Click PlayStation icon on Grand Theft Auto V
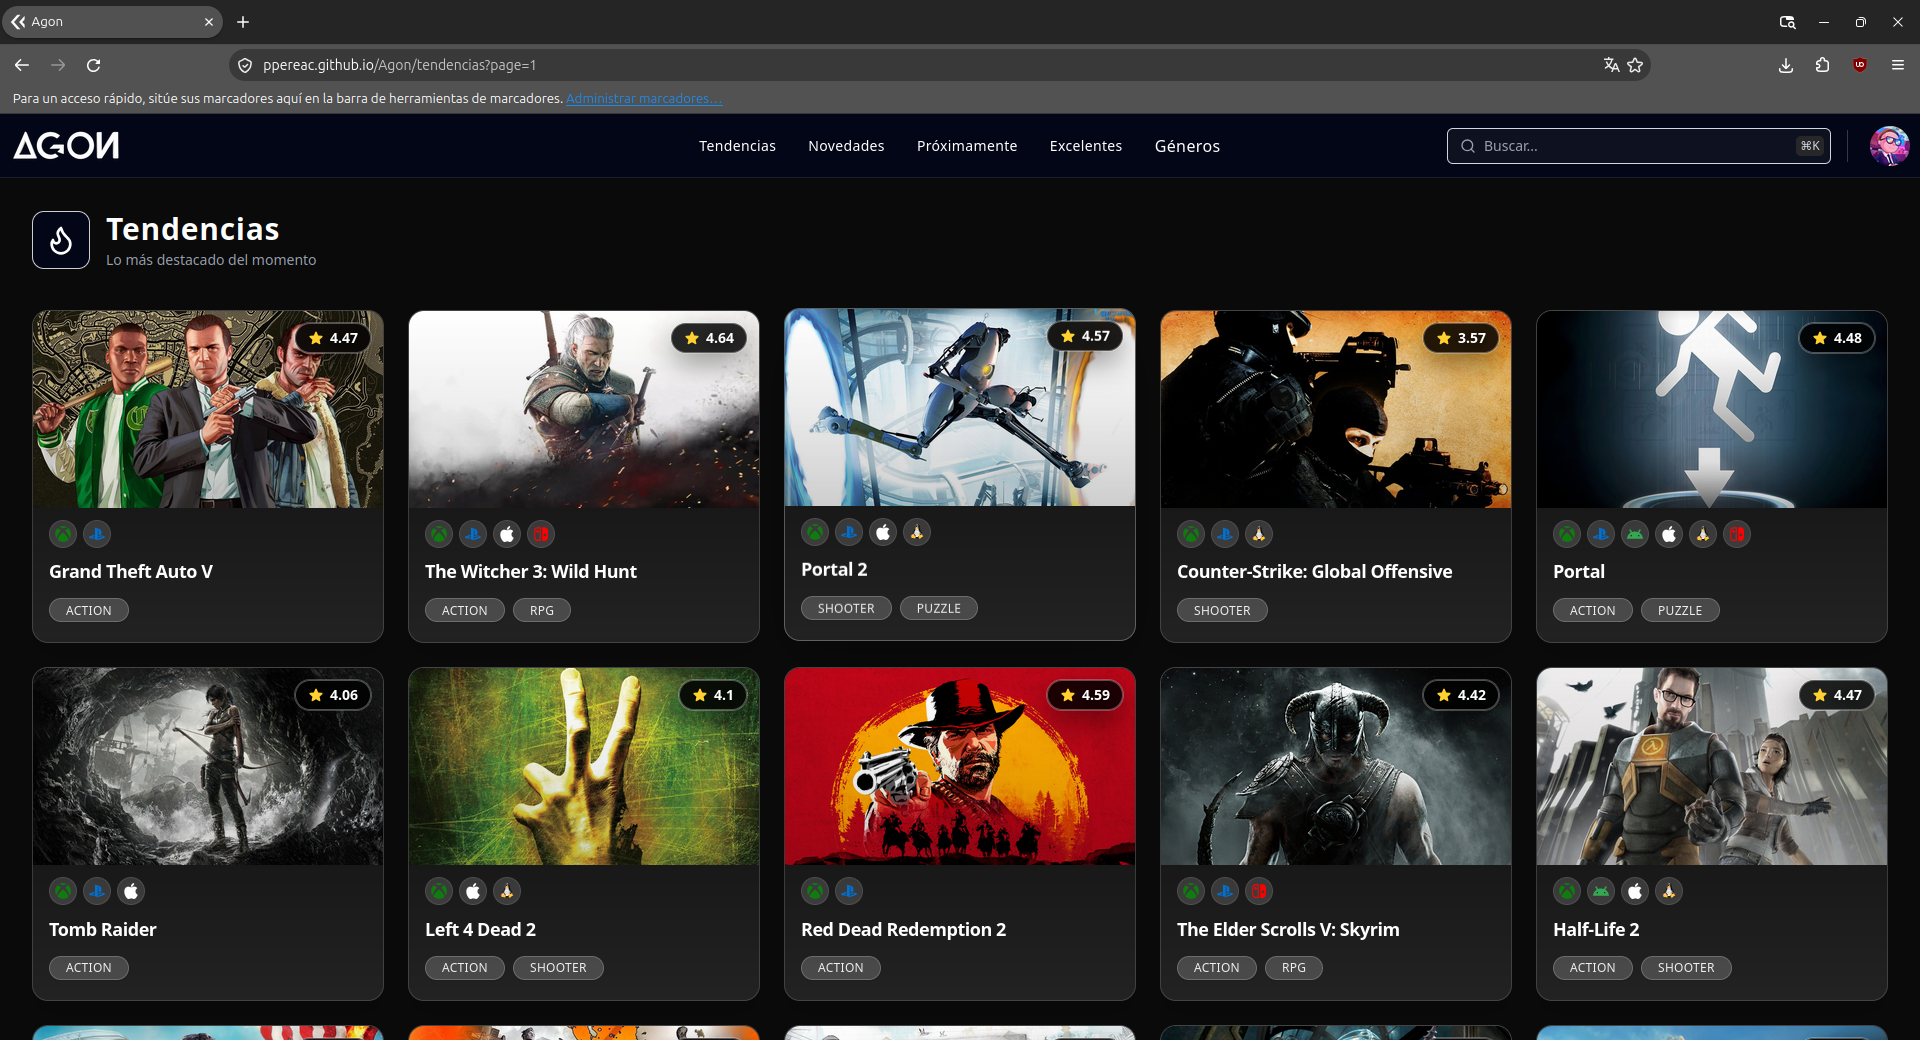The height and width of the screenshot is (1040, 1920). pos(97,534)
